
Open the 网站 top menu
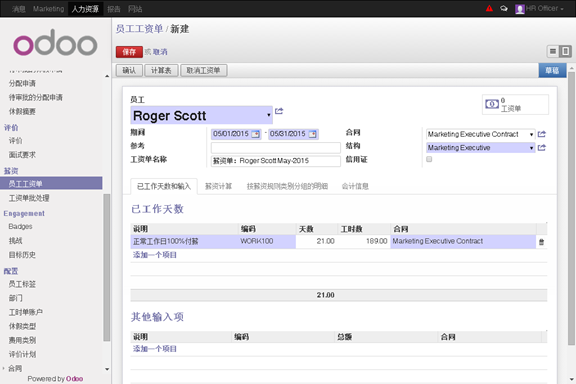click(x=135, y=9)
